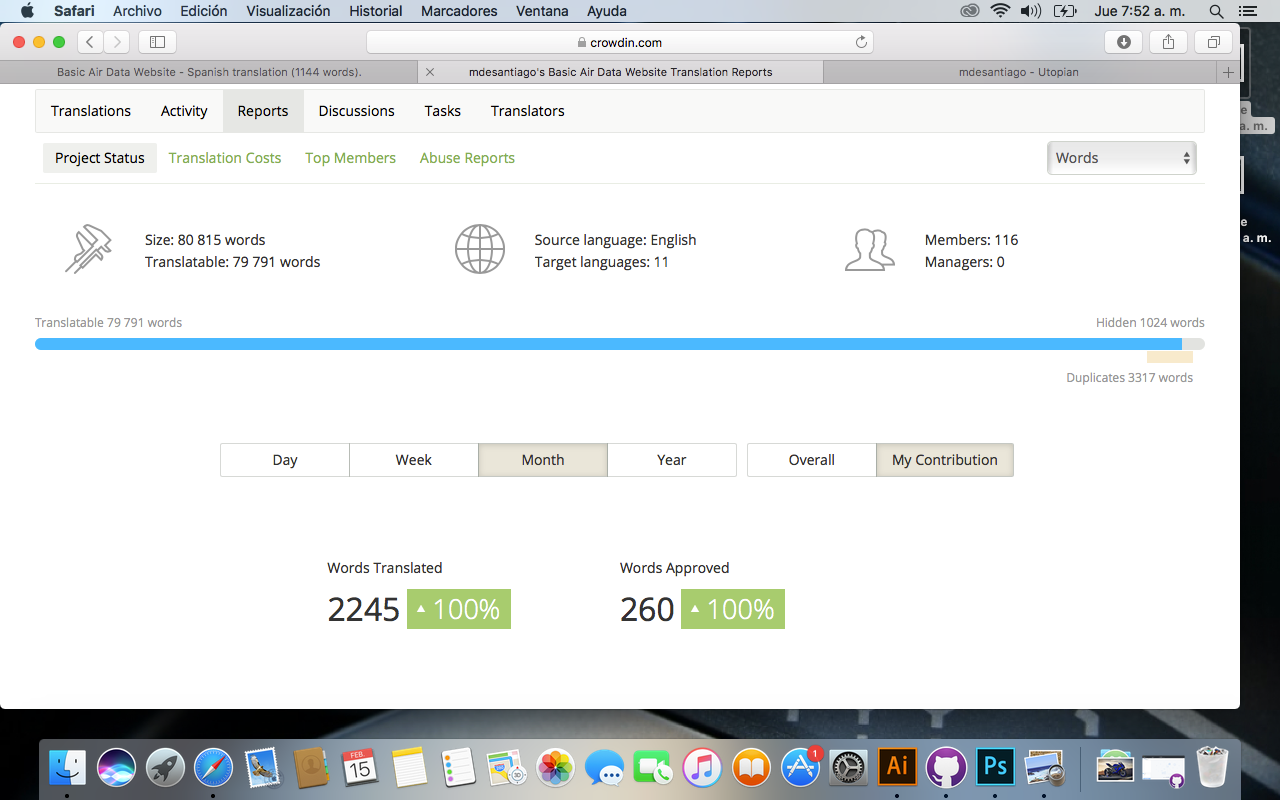Open FaceTime in the dock
The width and height of the screenshot is (1280, 800).
pyautogui.click(x=653, y=767)
